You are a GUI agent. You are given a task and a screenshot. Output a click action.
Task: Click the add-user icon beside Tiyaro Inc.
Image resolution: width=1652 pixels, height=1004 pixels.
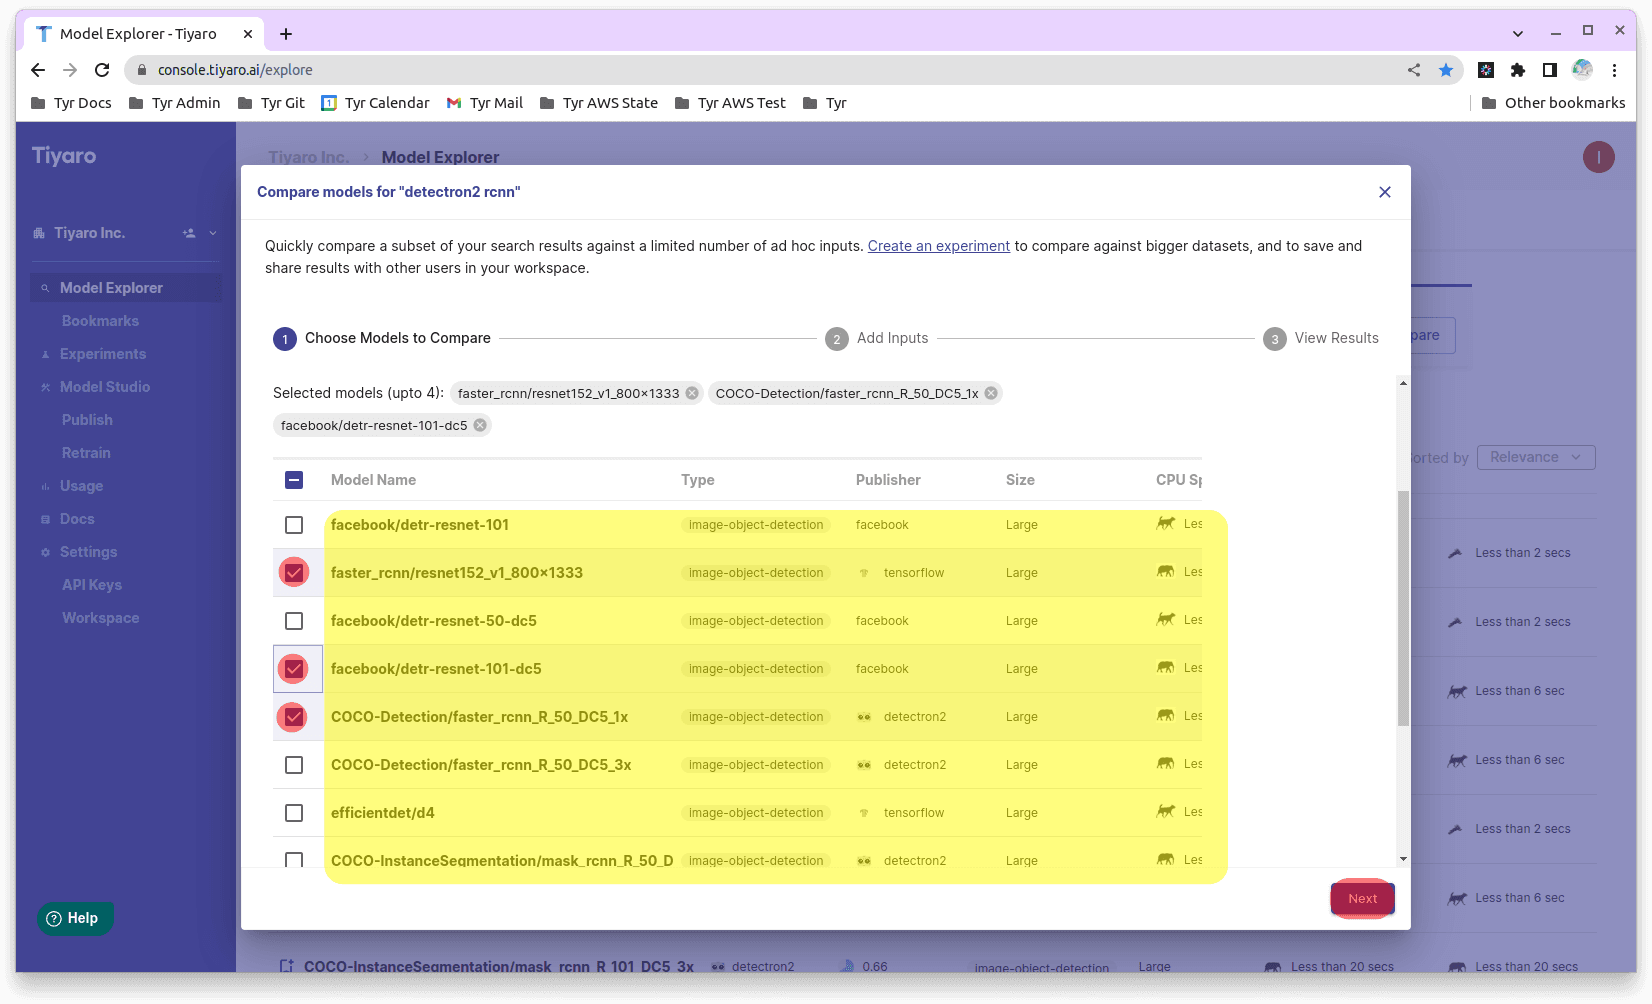click(189, 233)
